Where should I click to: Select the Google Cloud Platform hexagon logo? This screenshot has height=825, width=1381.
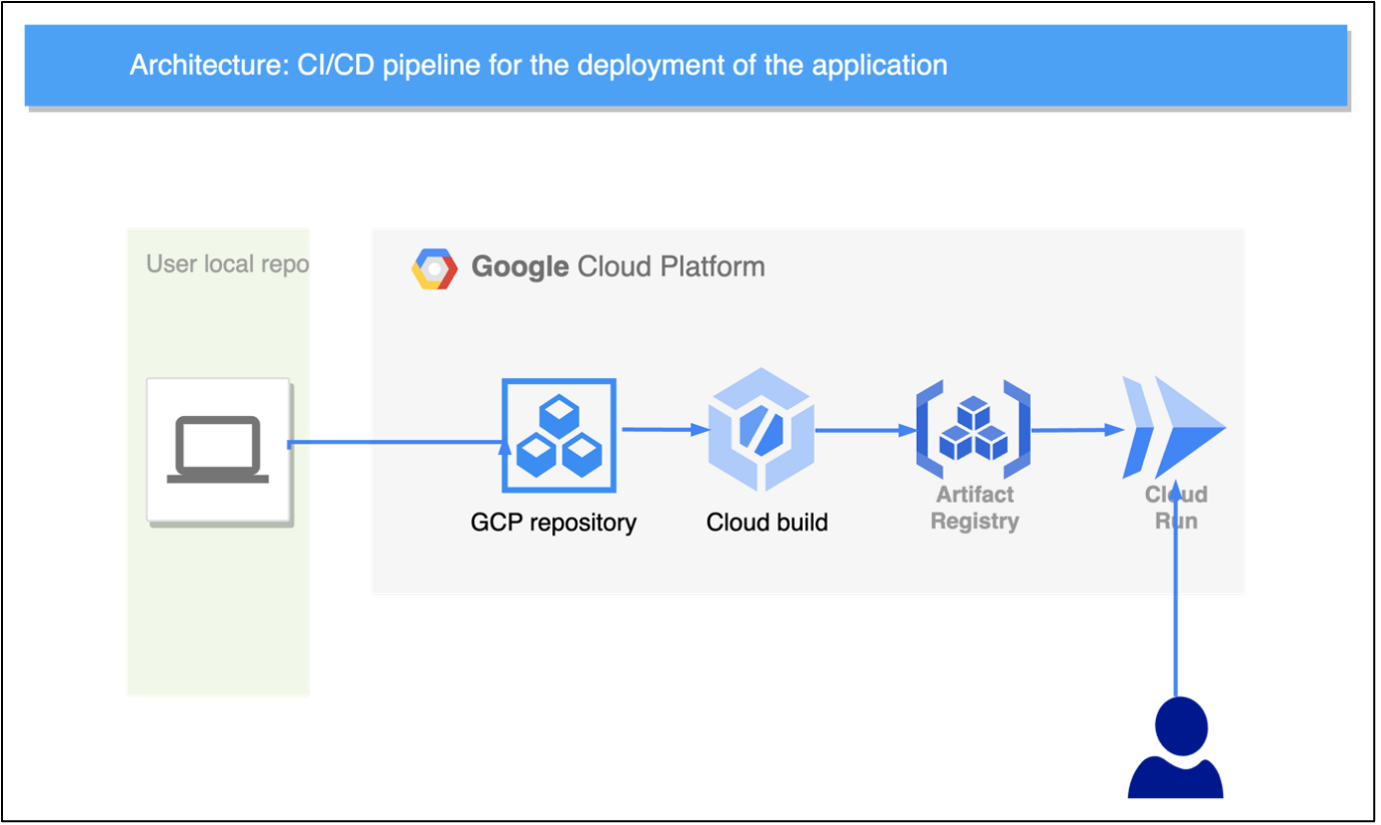point(435,266)
